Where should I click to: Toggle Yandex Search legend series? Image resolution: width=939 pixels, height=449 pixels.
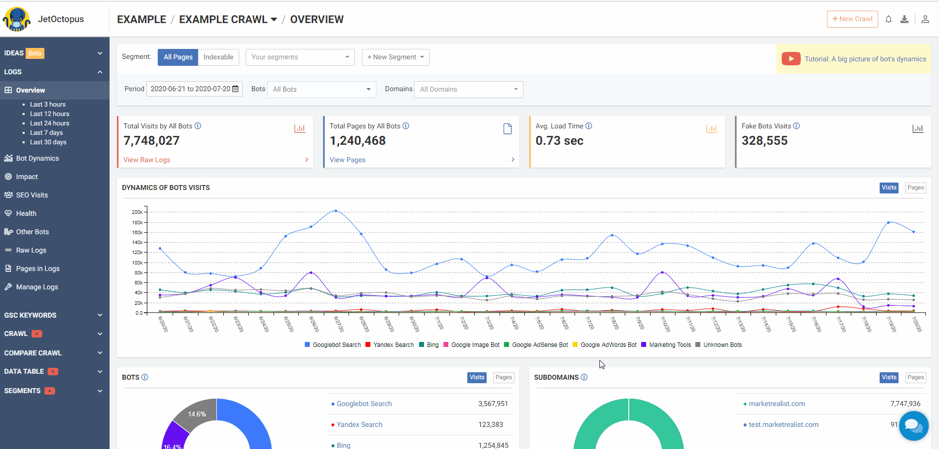pos(389,345)
